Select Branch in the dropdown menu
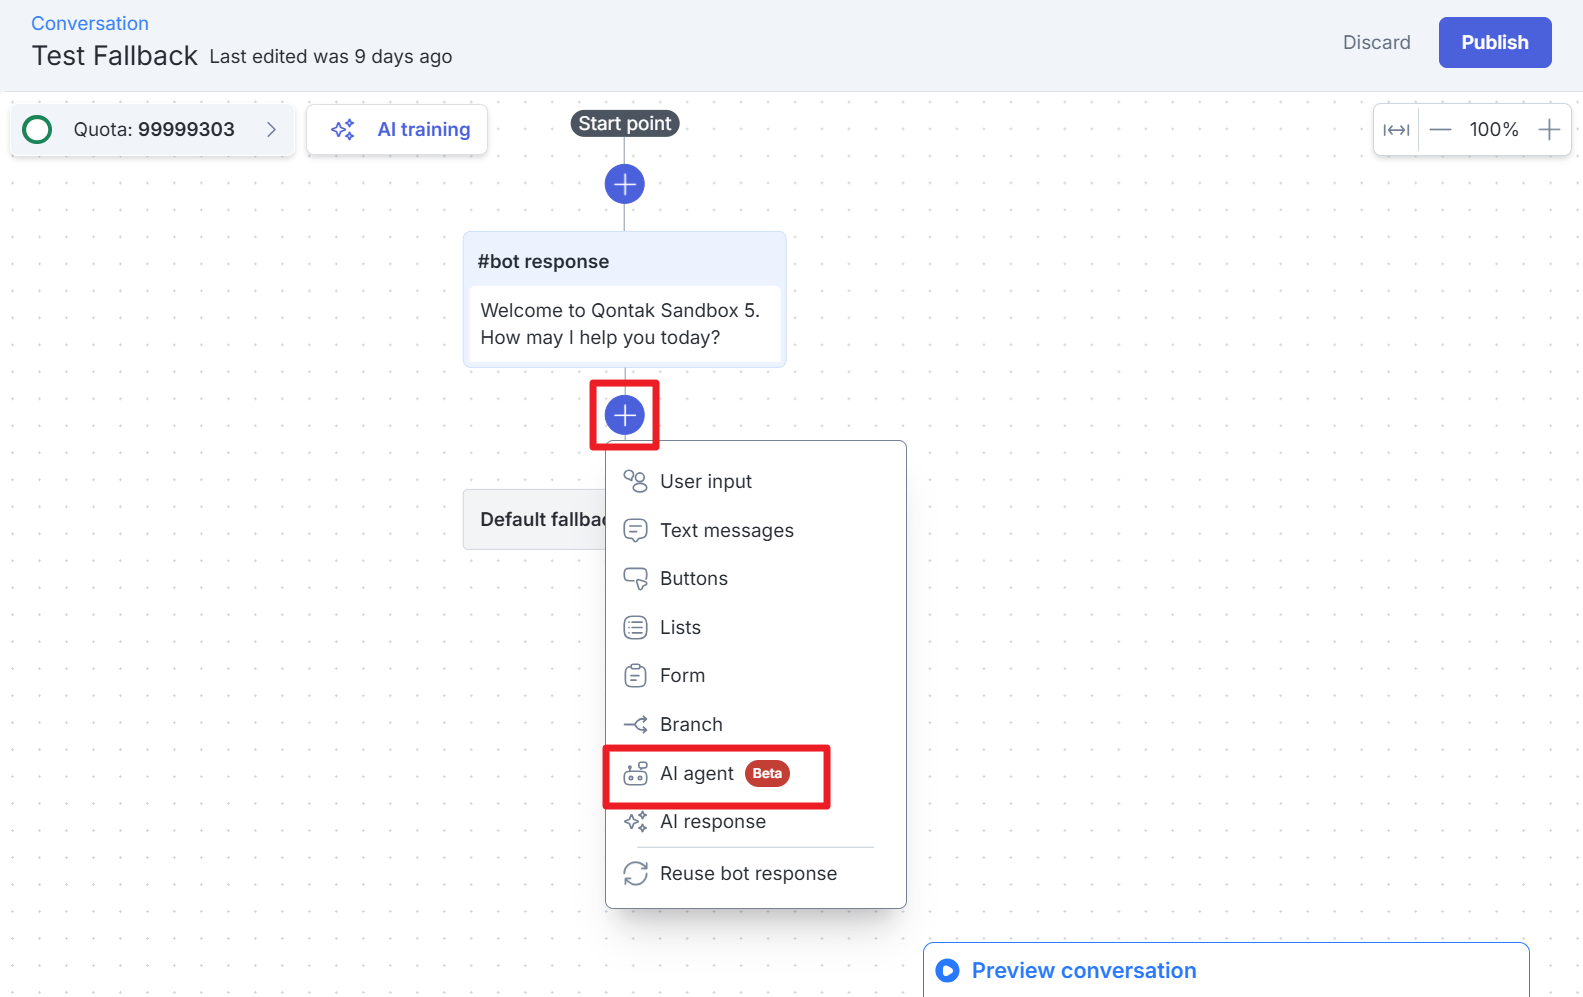Image resolution: width=1583 pixels, height=997 pixels. 690,724
